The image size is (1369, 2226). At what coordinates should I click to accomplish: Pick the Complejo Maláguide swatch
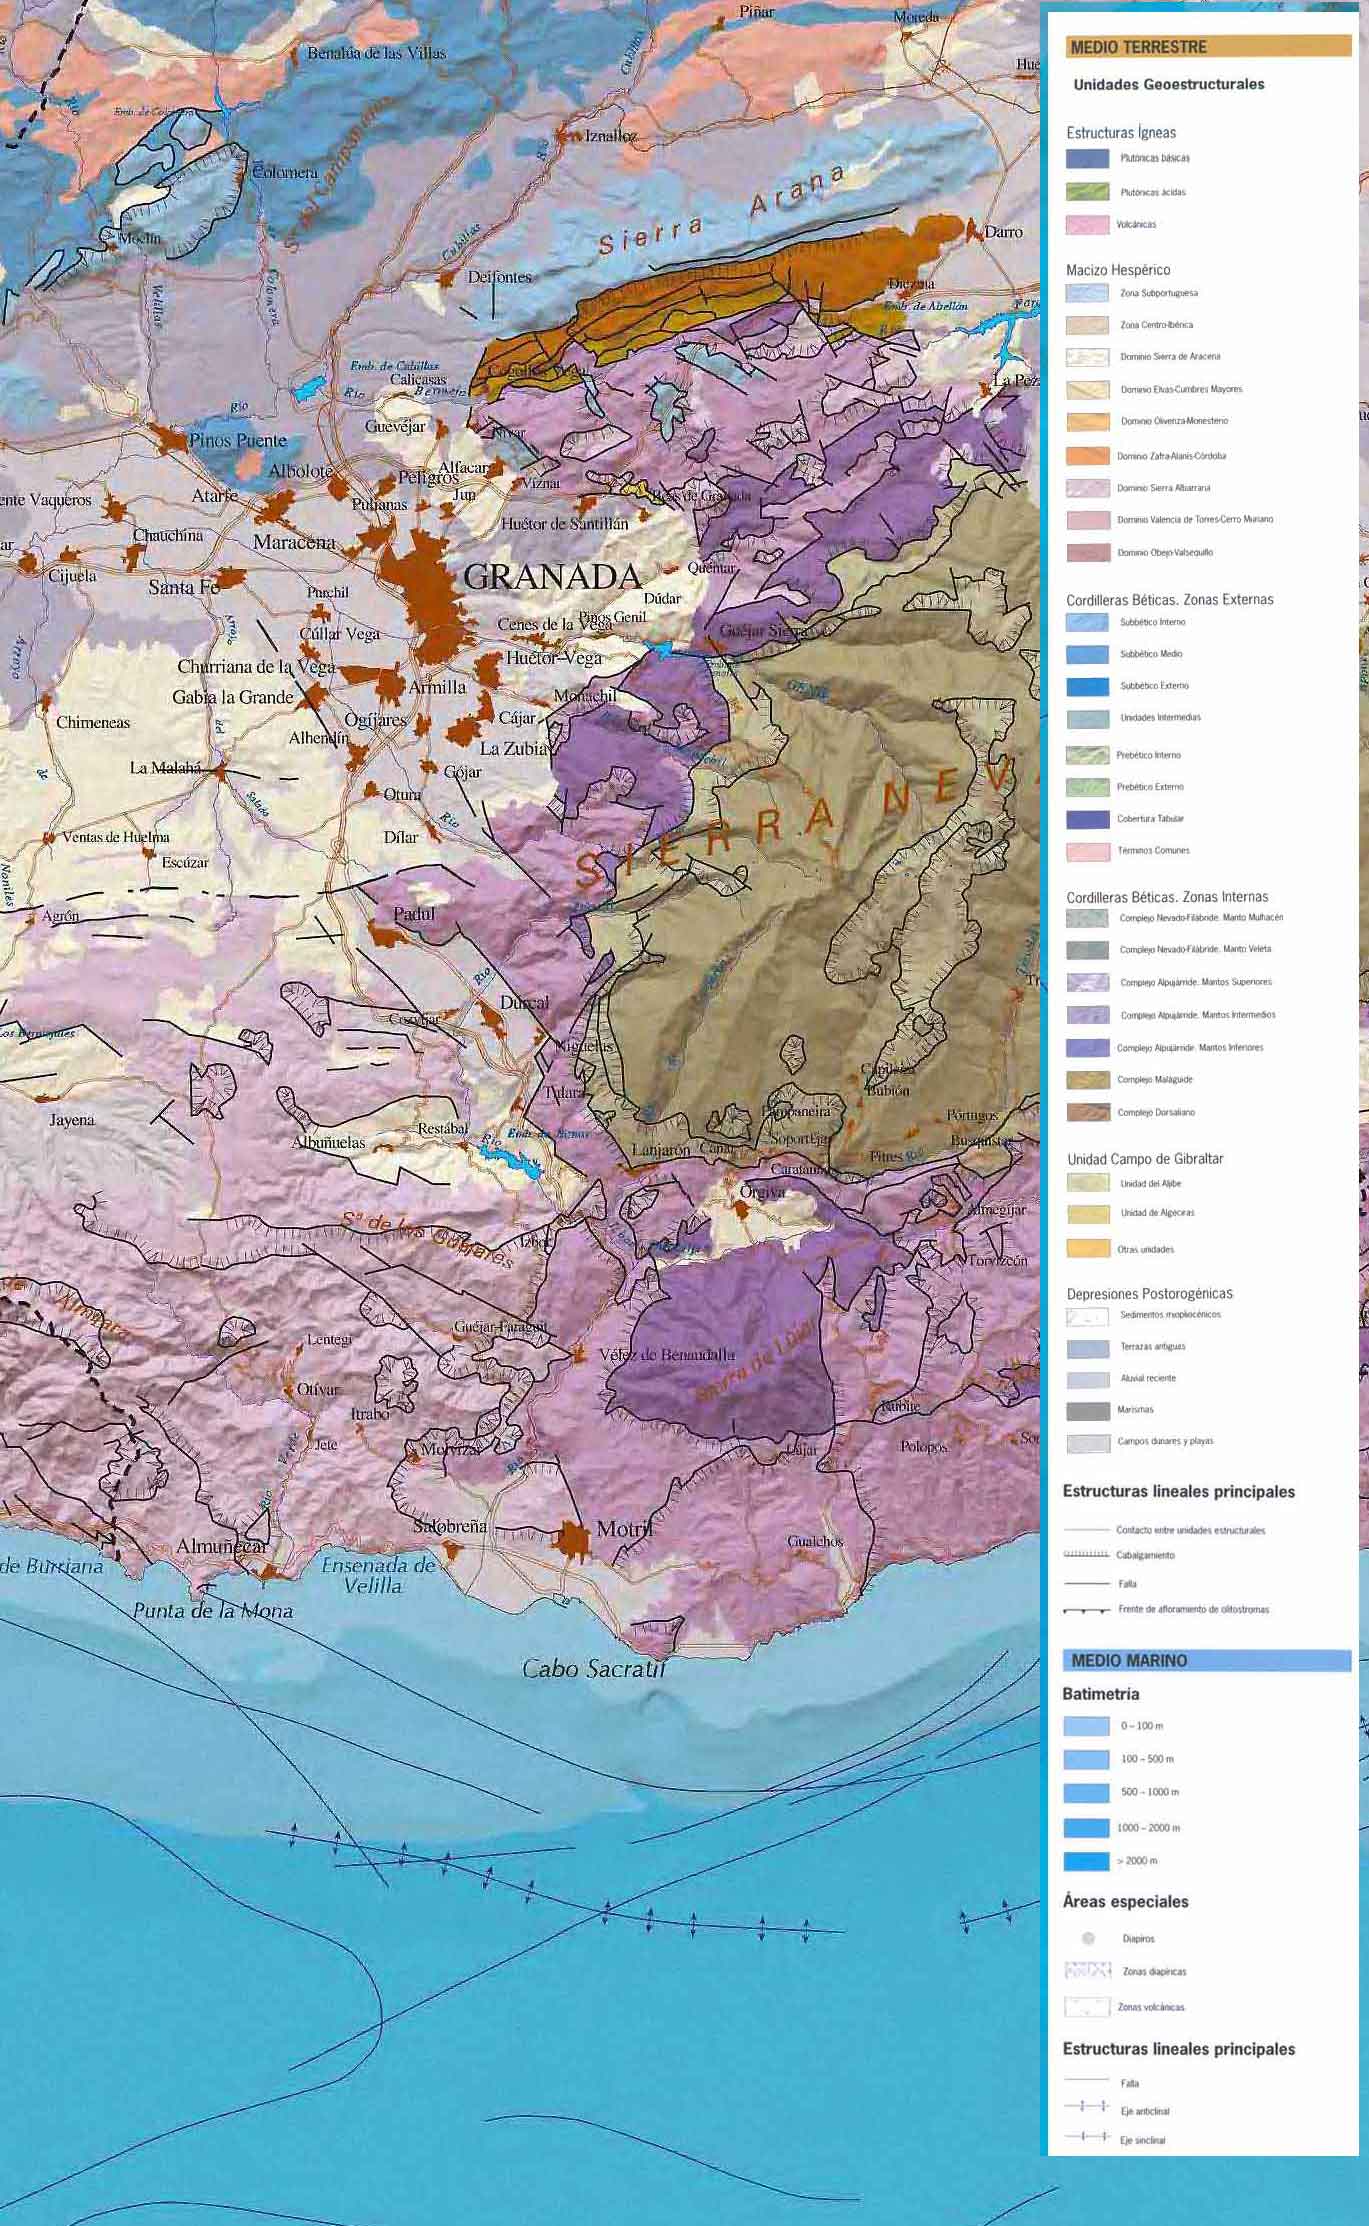click(x=1087, y=1080)
